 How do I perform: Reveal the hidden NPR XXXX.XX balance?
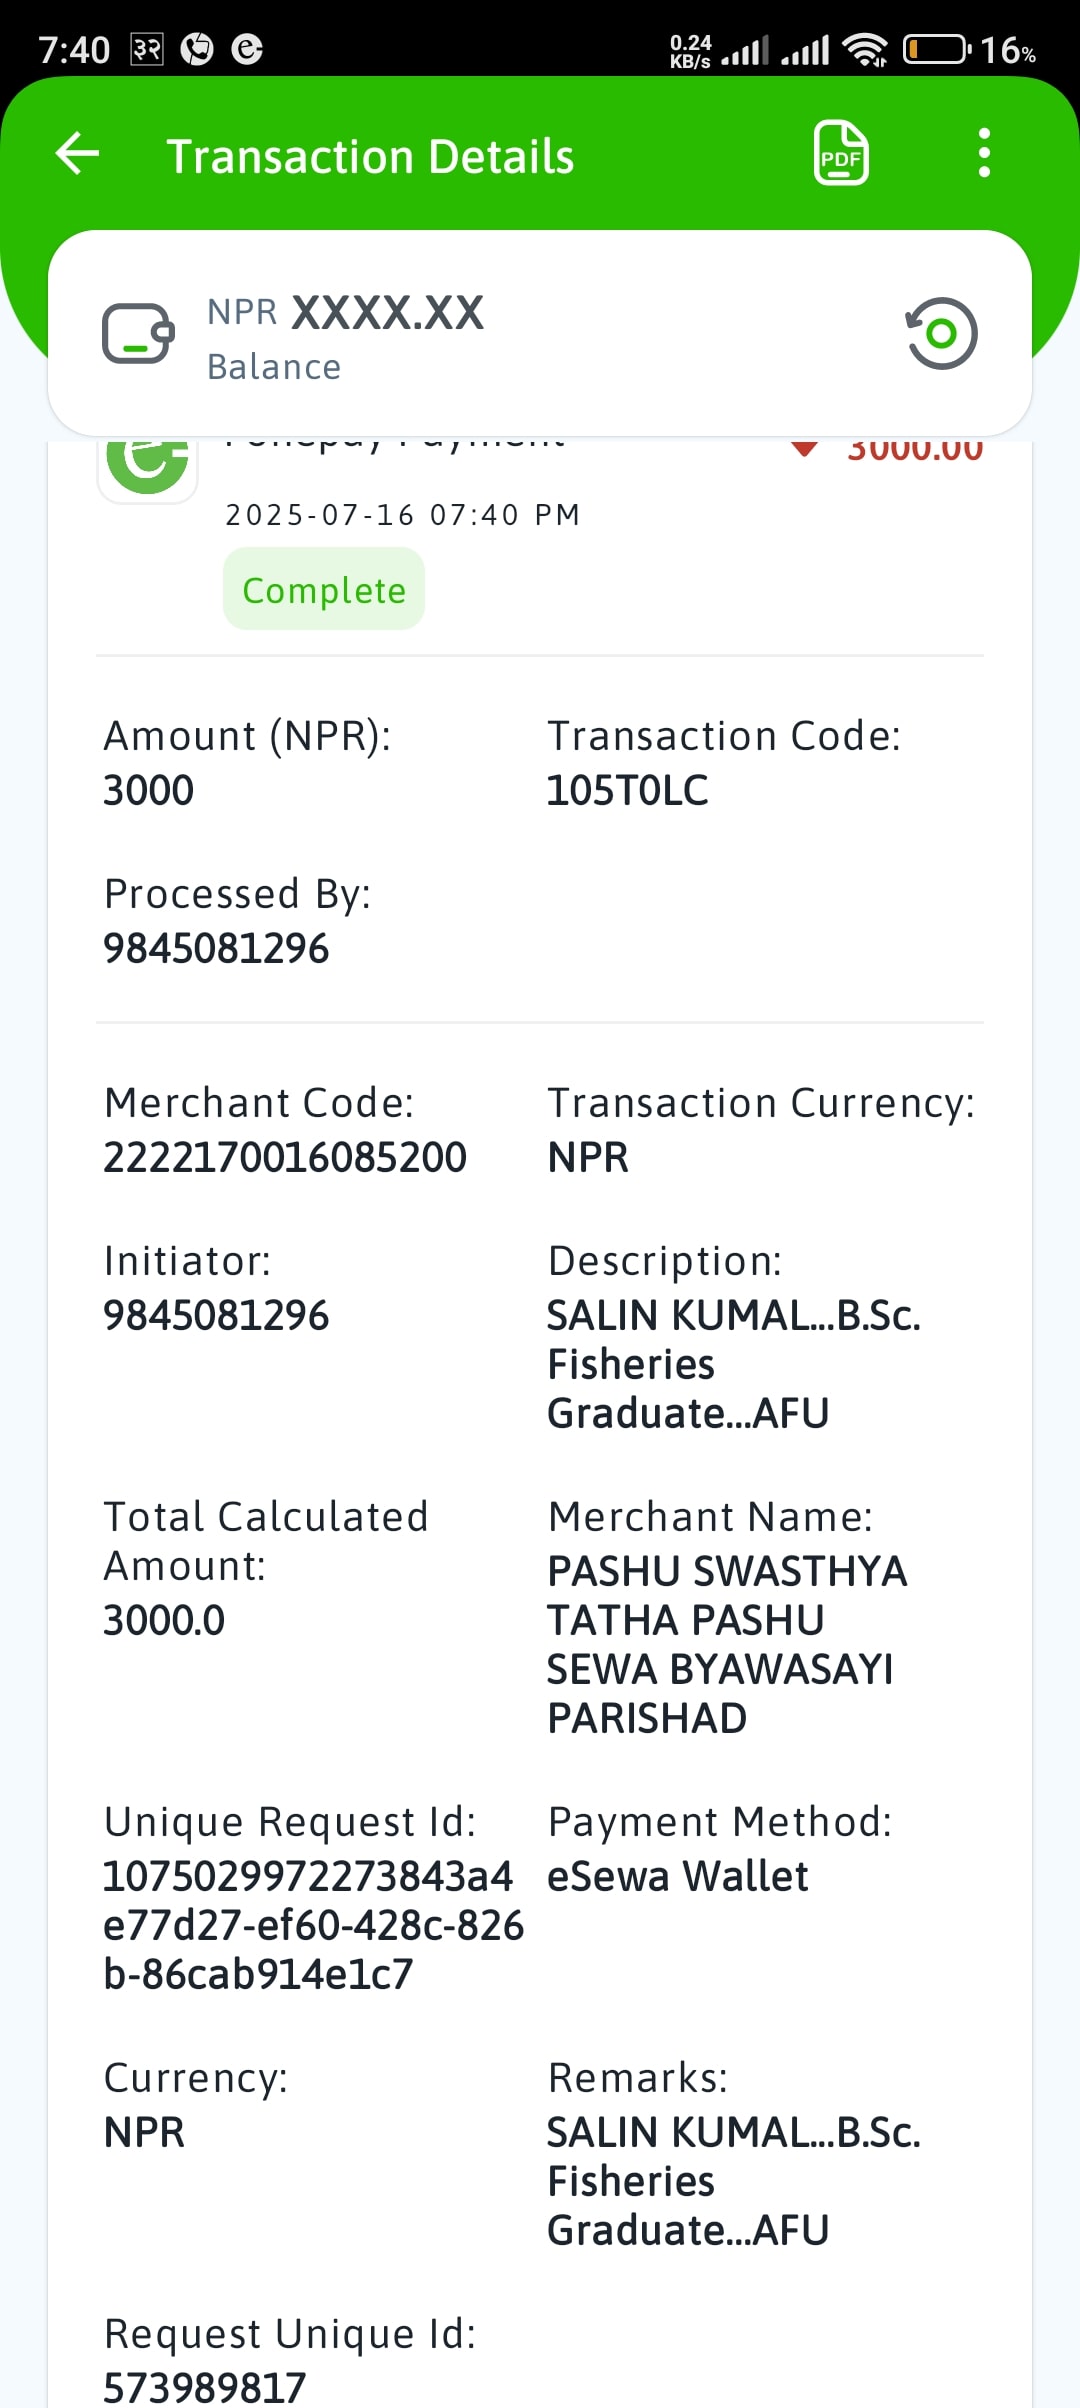346,313
